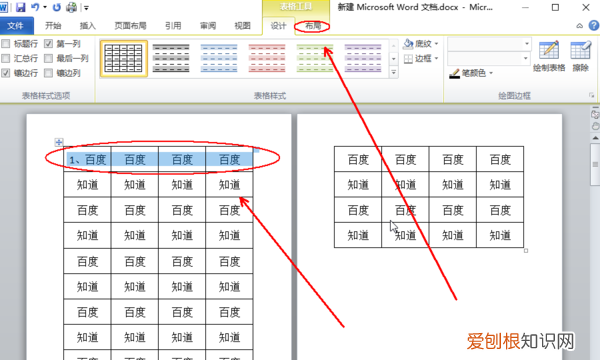This screenshot has height=360, width=600.
Task: Apply the red light shading table style
Action: click(x=267, y=59)
